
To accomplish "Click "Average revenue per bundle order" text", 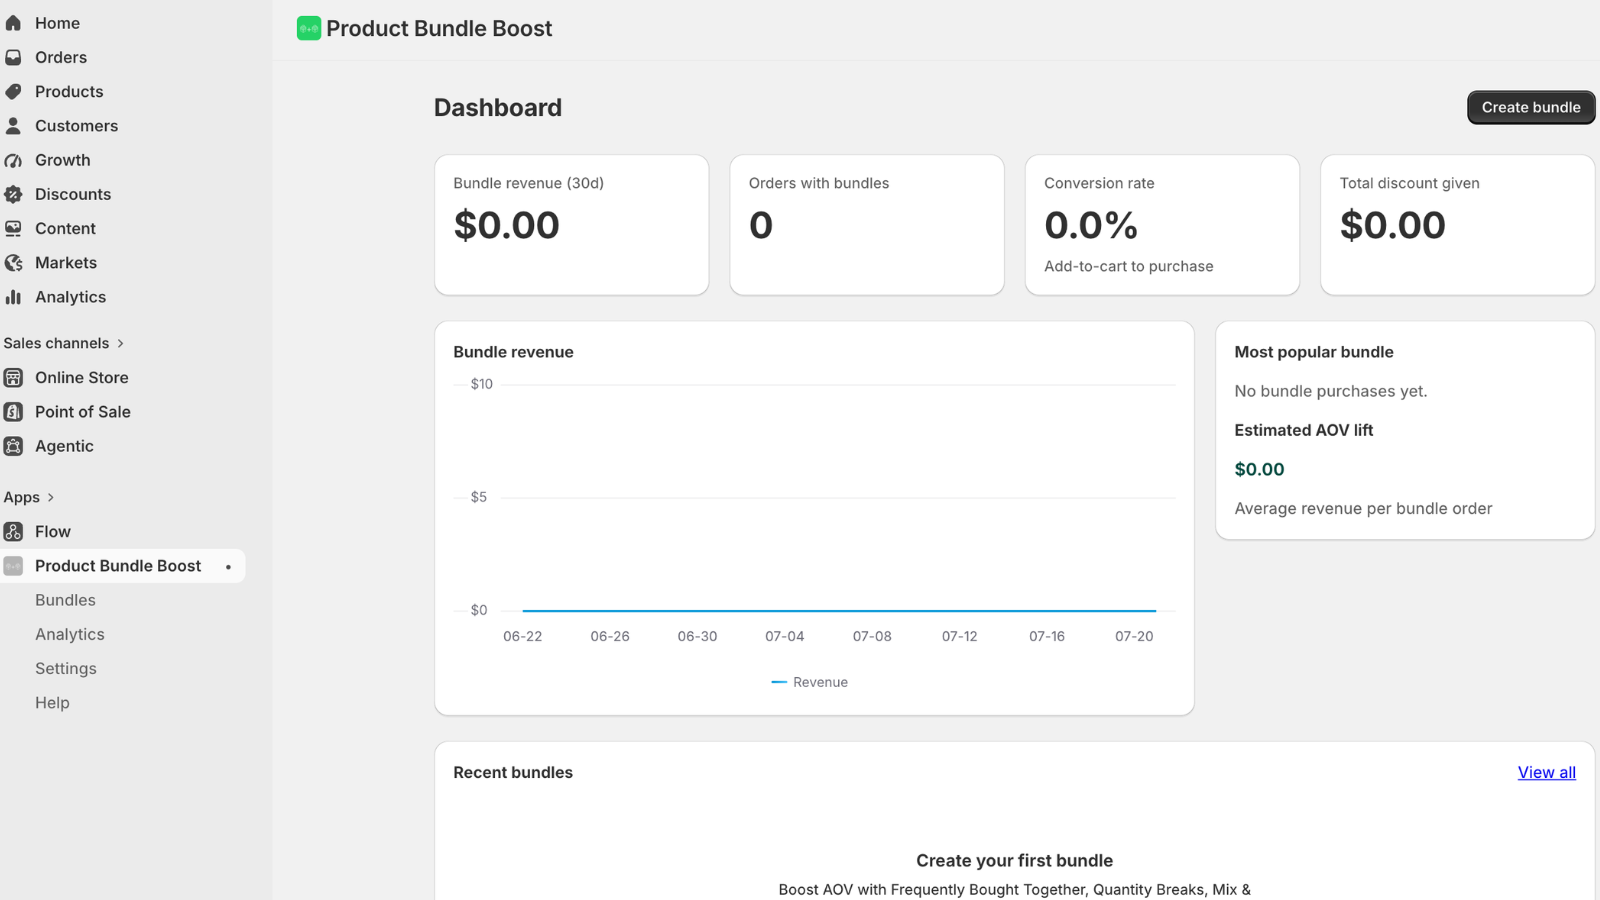I will tap(1363, 508).
